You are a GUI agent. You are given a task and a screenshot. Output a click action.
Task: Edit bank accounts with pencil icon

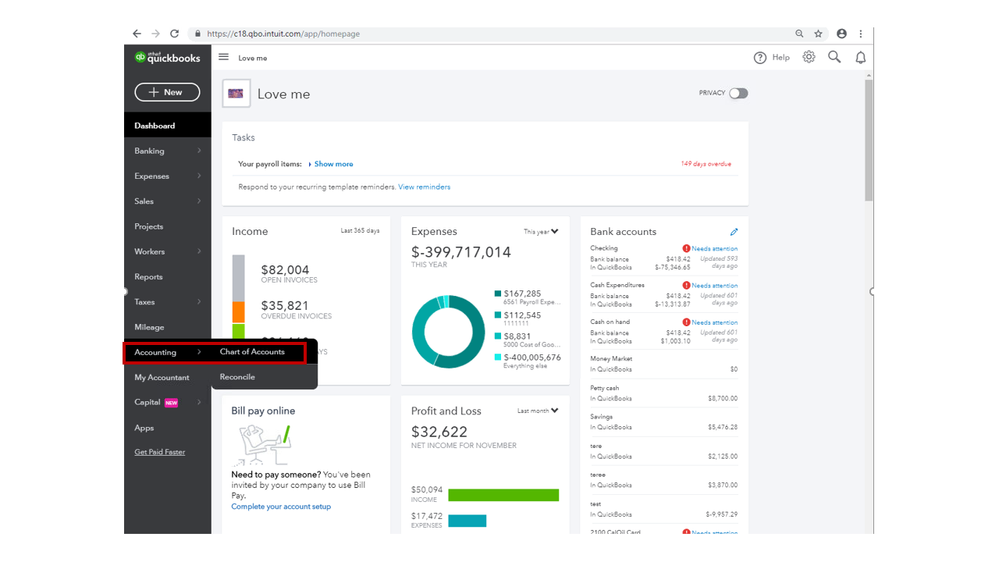pyautogui.click(x=734, y=232)
